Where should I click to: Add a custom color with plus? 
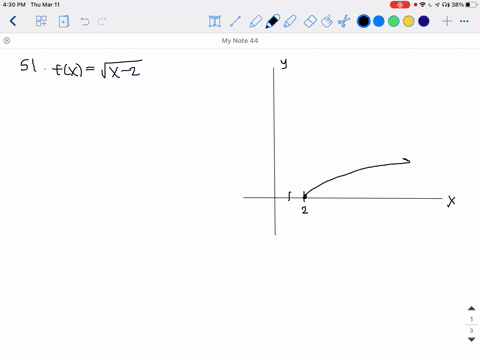point(447,21)
